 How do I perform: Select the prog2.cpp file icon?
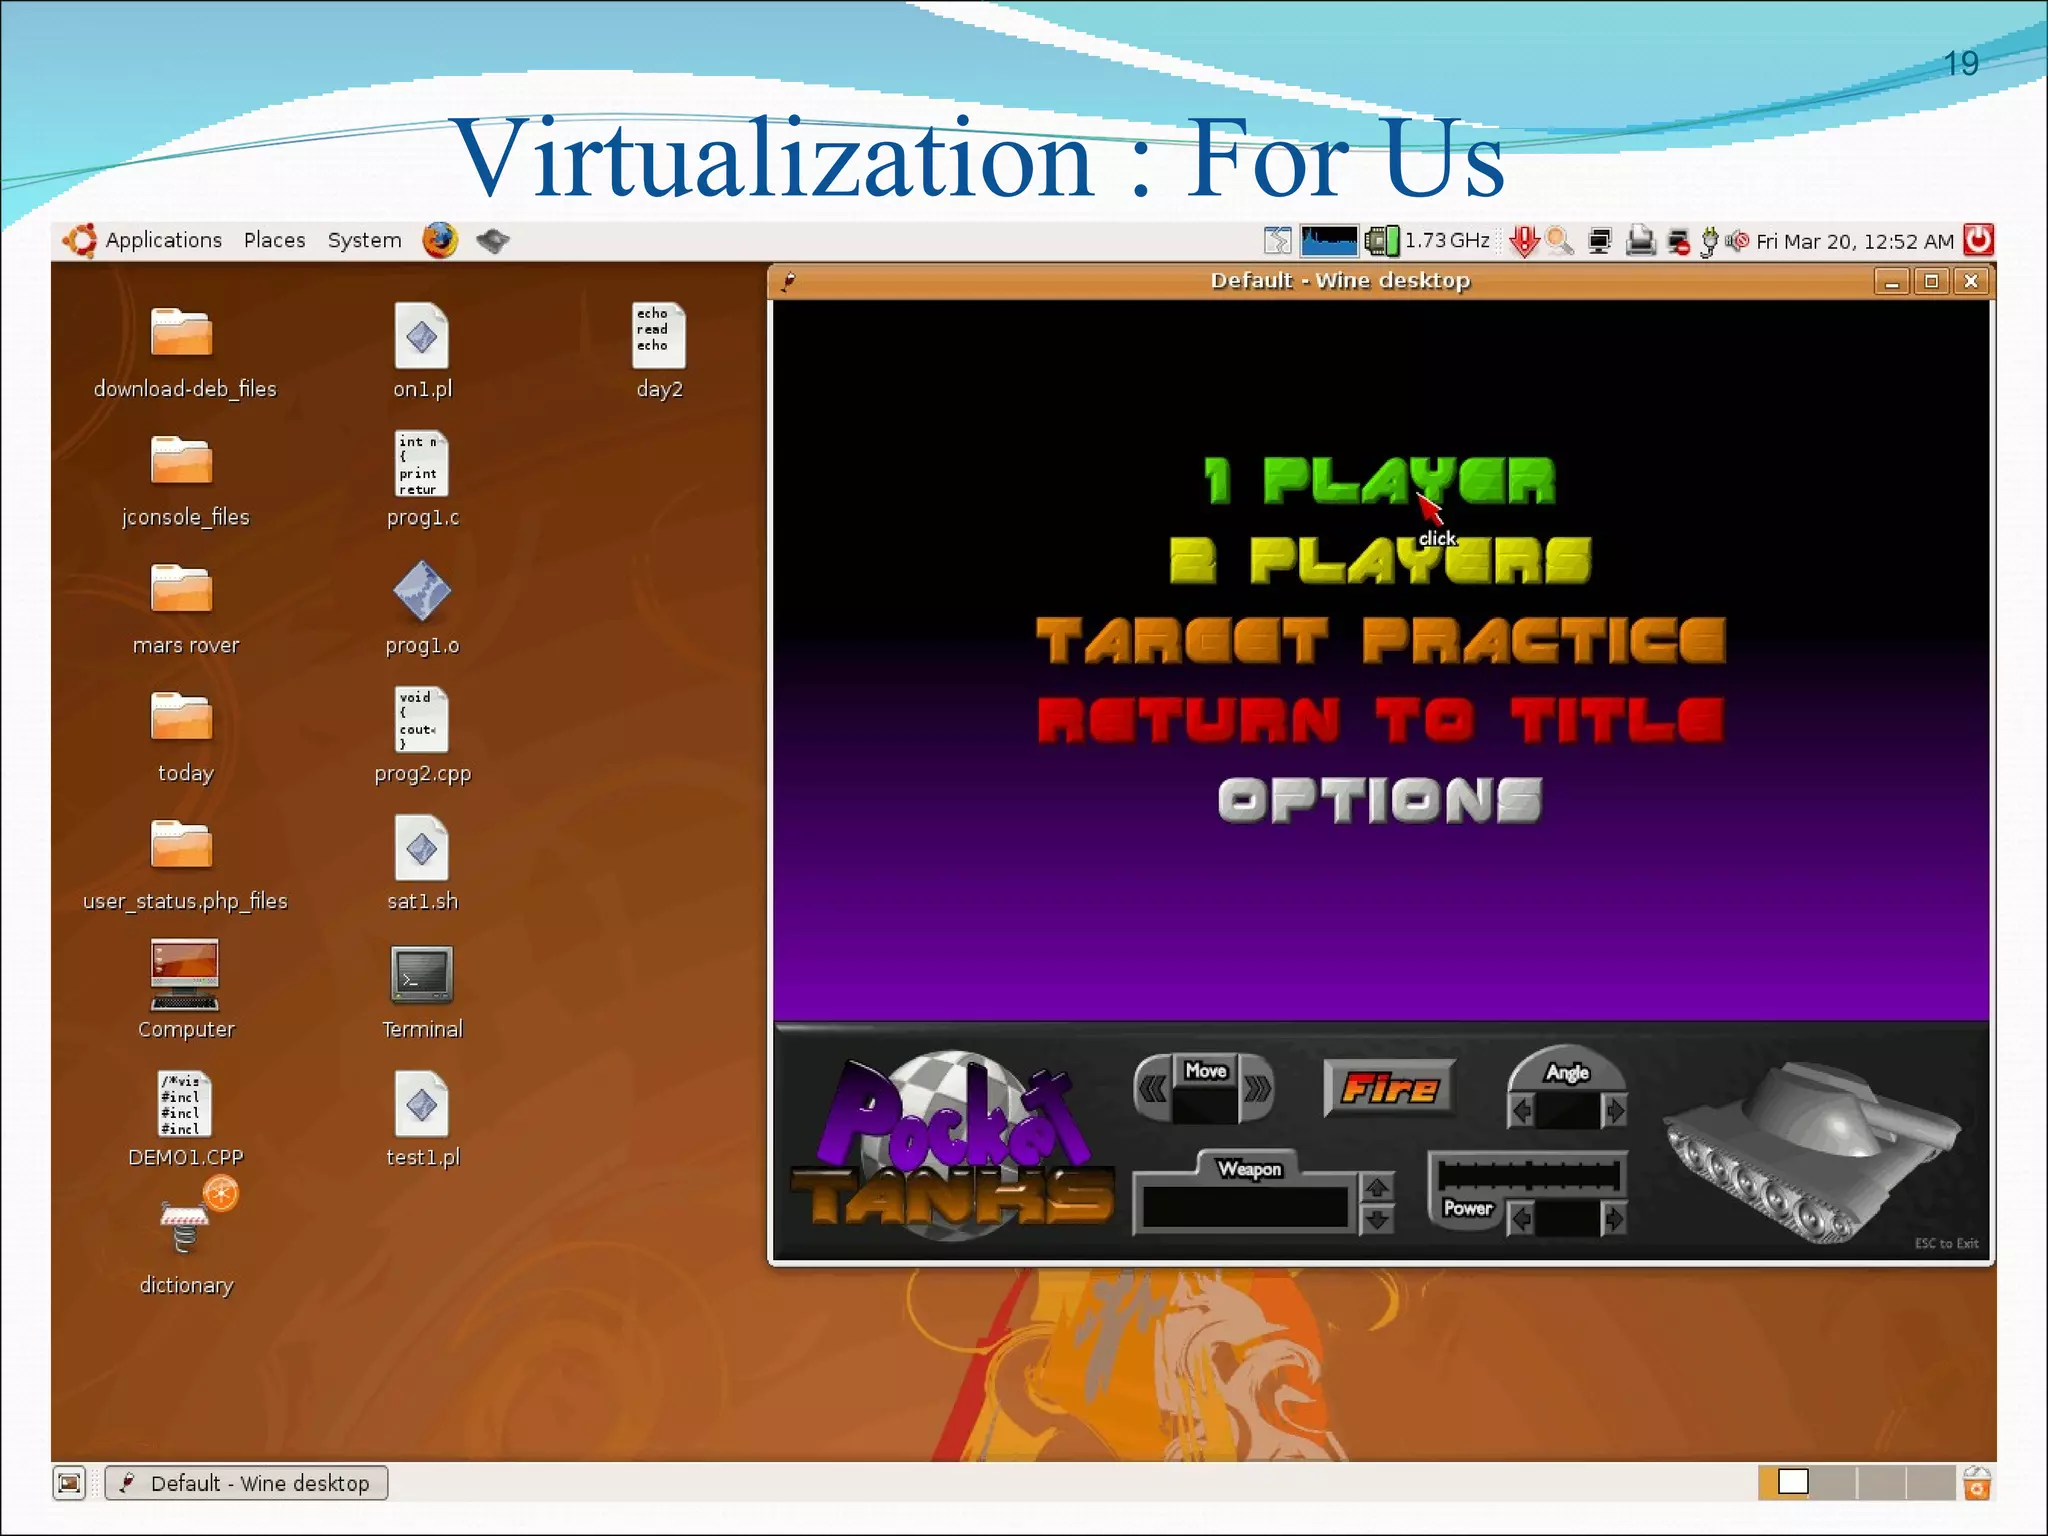click(x=421, y=719)
